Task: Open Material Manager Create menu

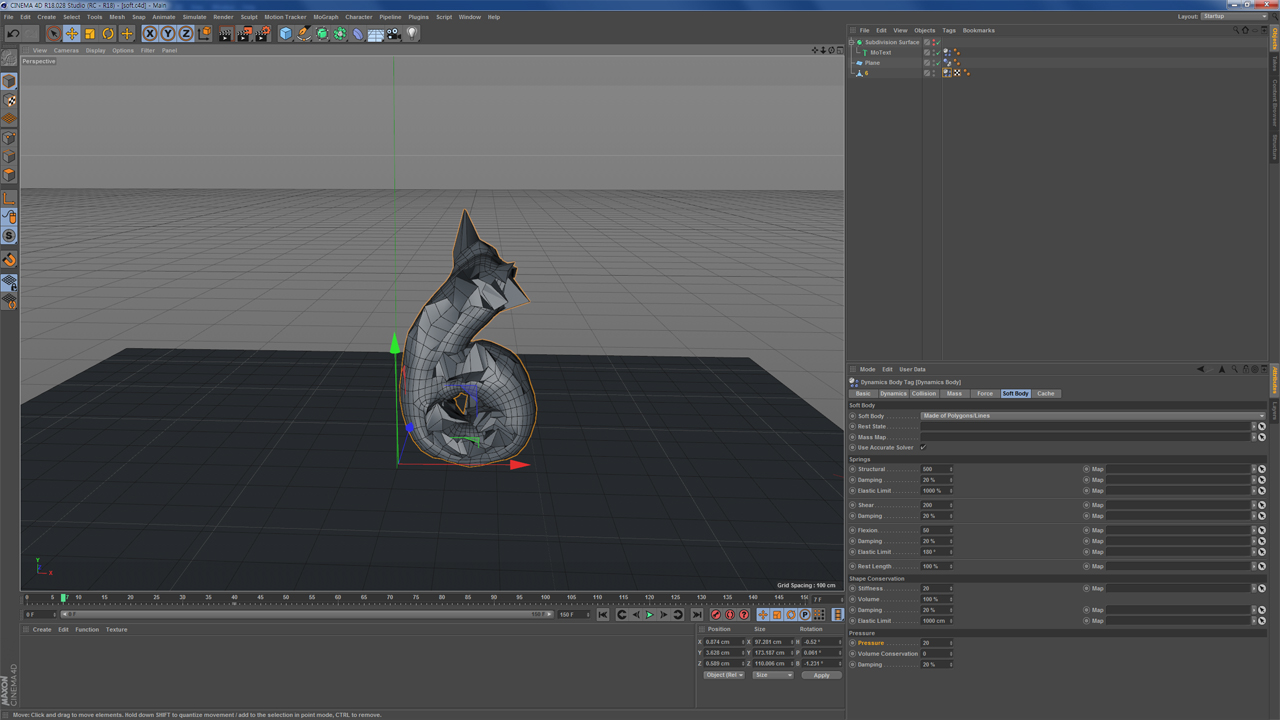Action: click(42, 630)
